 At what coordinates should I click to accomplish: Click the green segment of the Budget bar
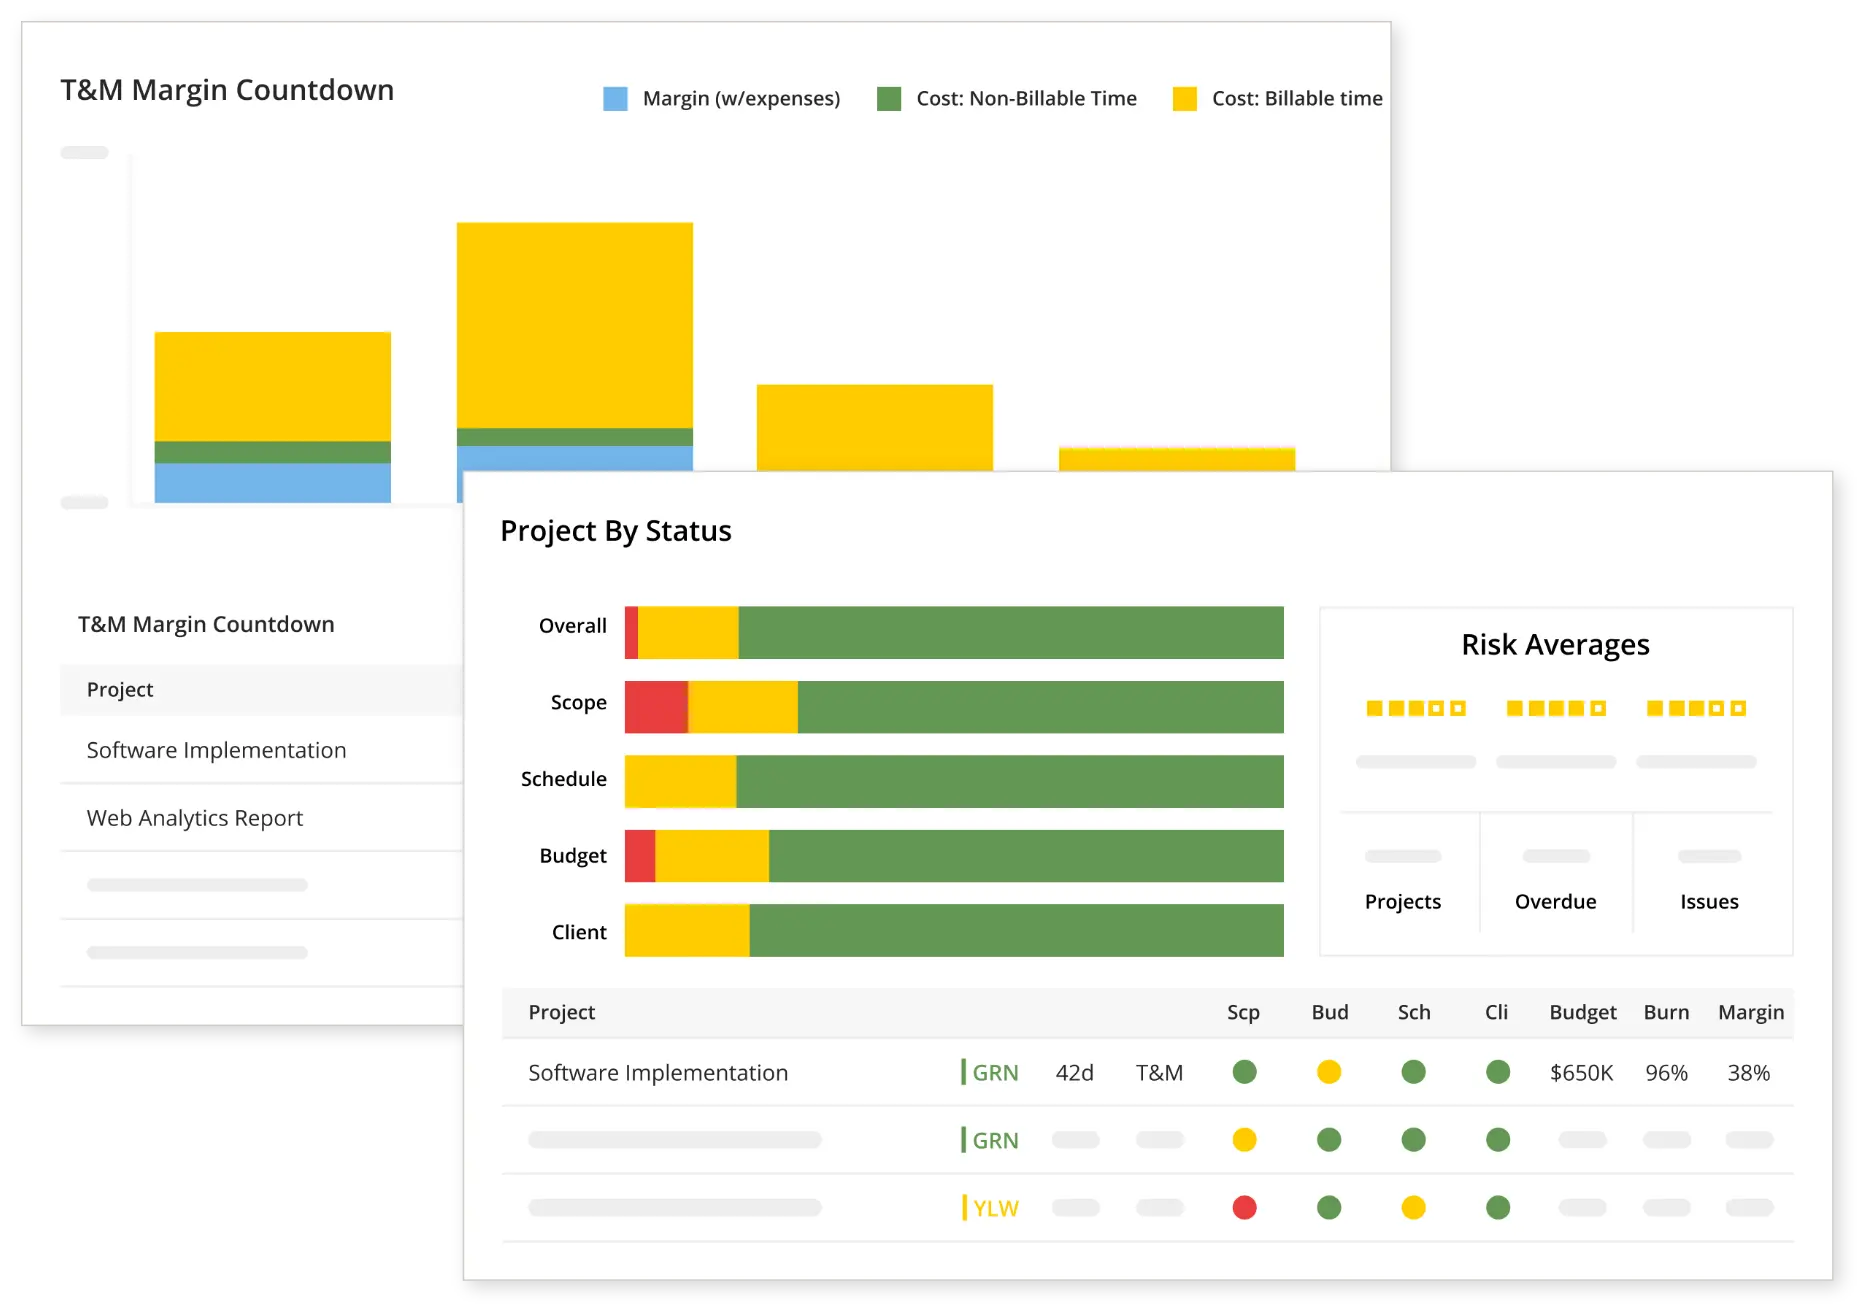[x=1026, y=856]
